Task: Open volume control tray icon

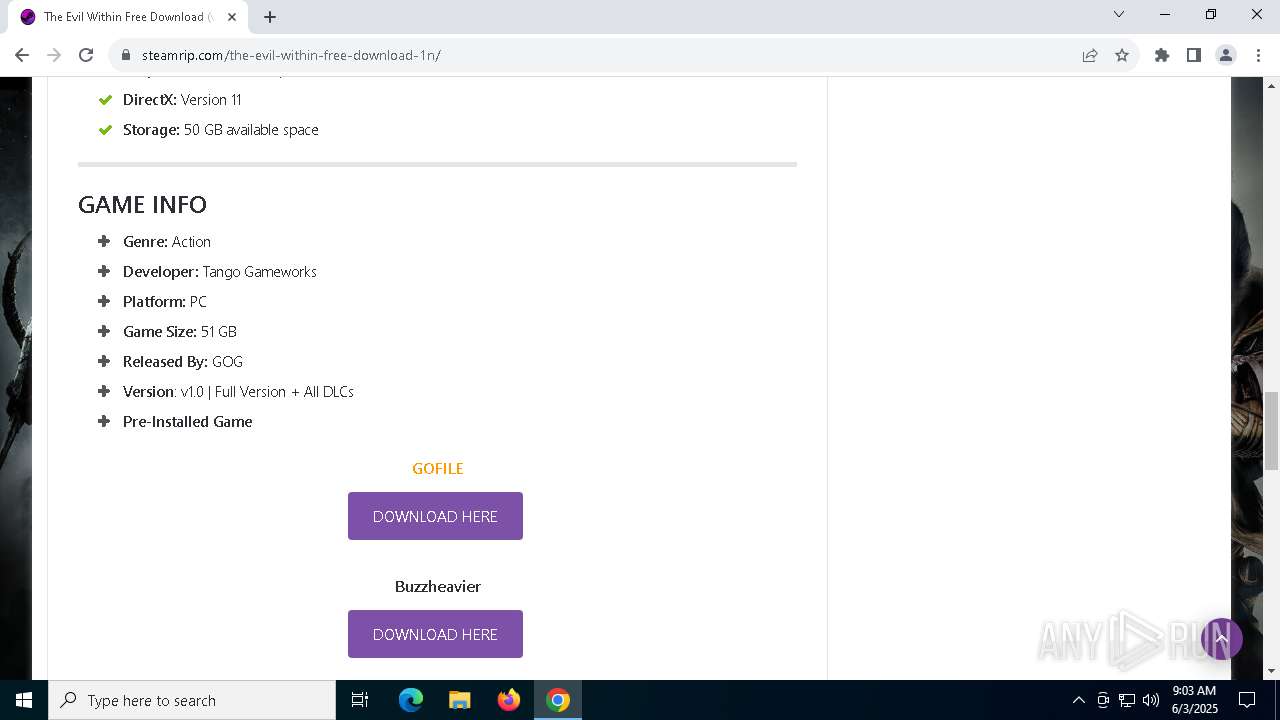Action: pos(1151,700)
